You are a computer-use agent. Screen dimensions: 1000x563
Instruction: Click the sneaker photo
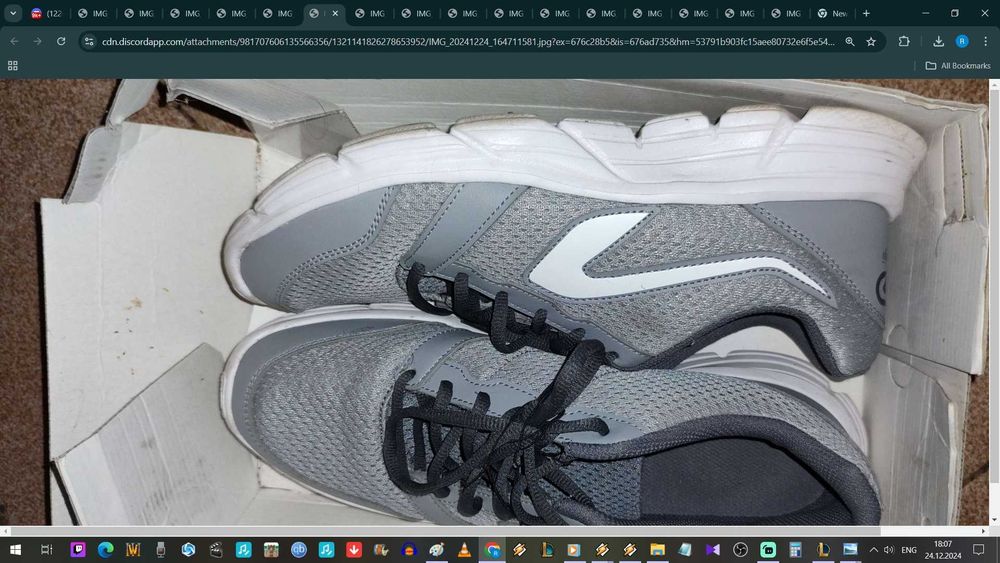pyautogui.click(x=494, y=302)
